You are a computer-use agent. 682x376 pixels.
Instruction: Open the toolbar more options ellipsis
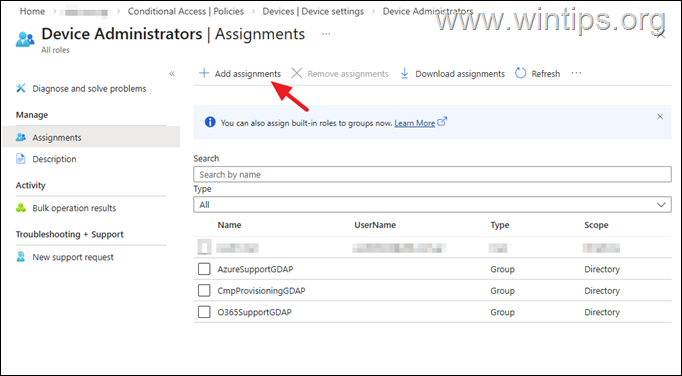point(576,73)
